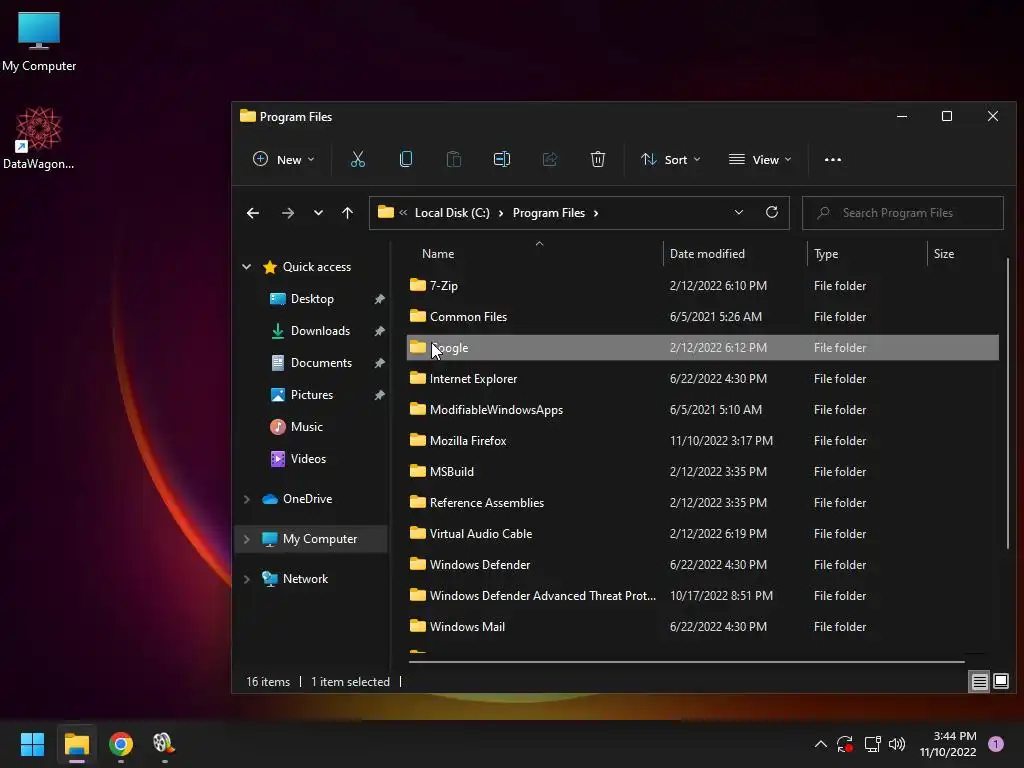The width and height of the screenshot is (1024, 768).
Task: Unpin Downloads via its pin icon
Action: 379,331
